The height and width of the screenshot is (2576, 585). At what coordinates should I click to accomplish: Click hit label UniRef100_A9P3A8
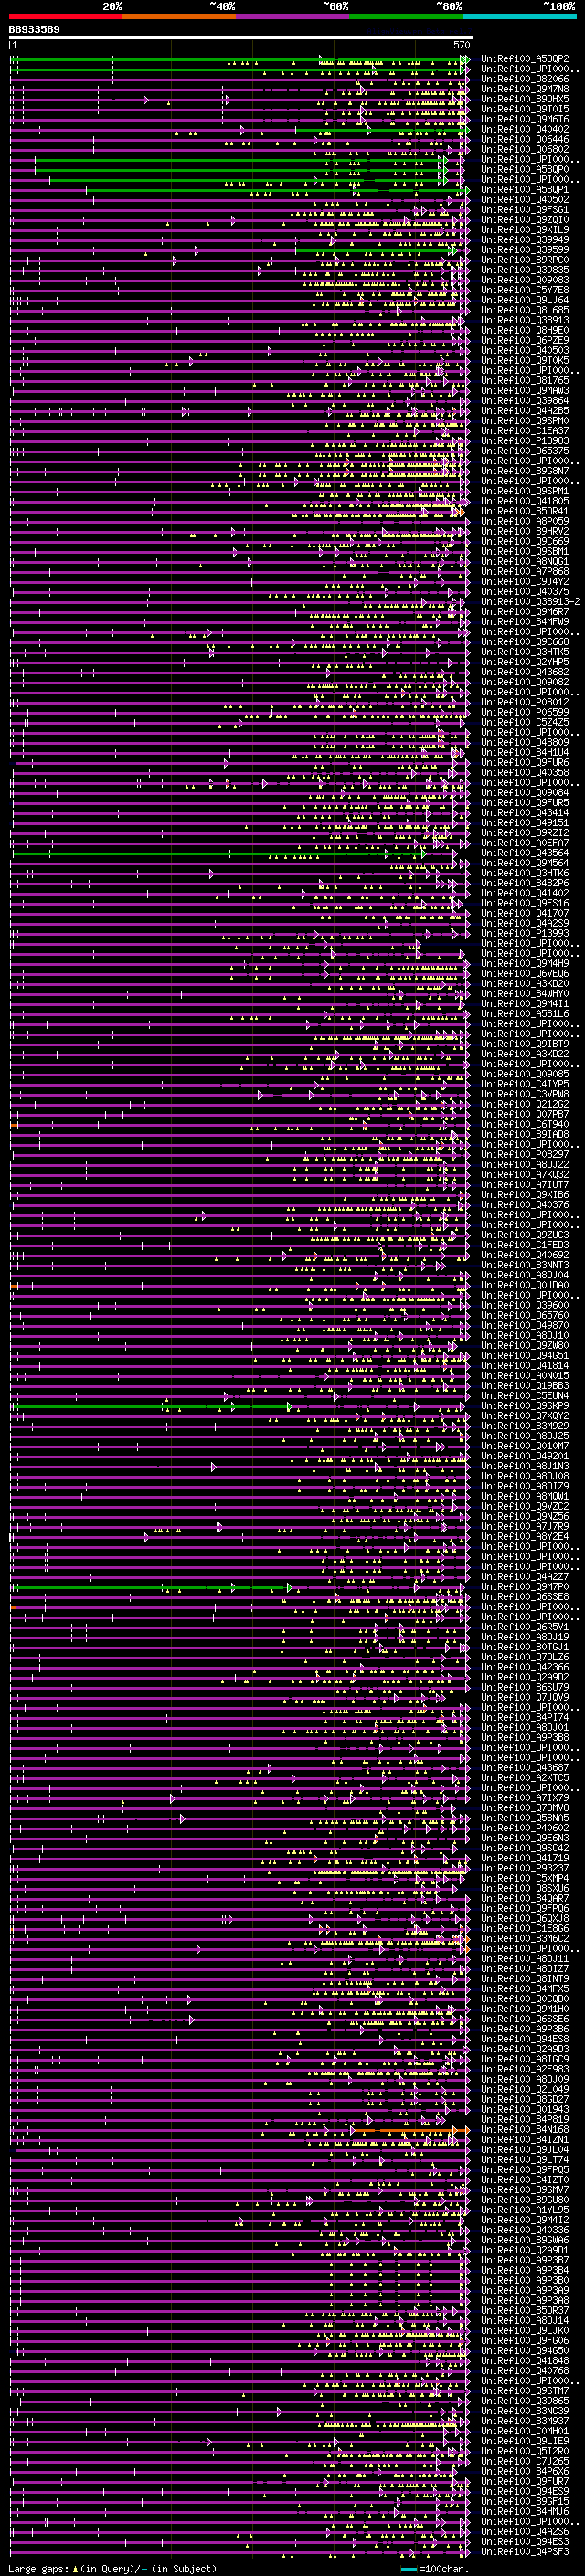(x=525, y=2301)
